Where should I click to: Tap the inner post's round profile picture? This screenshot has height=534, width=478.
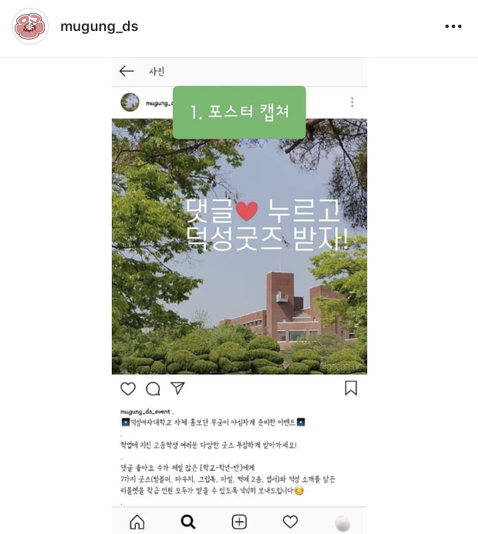point(130,102)
